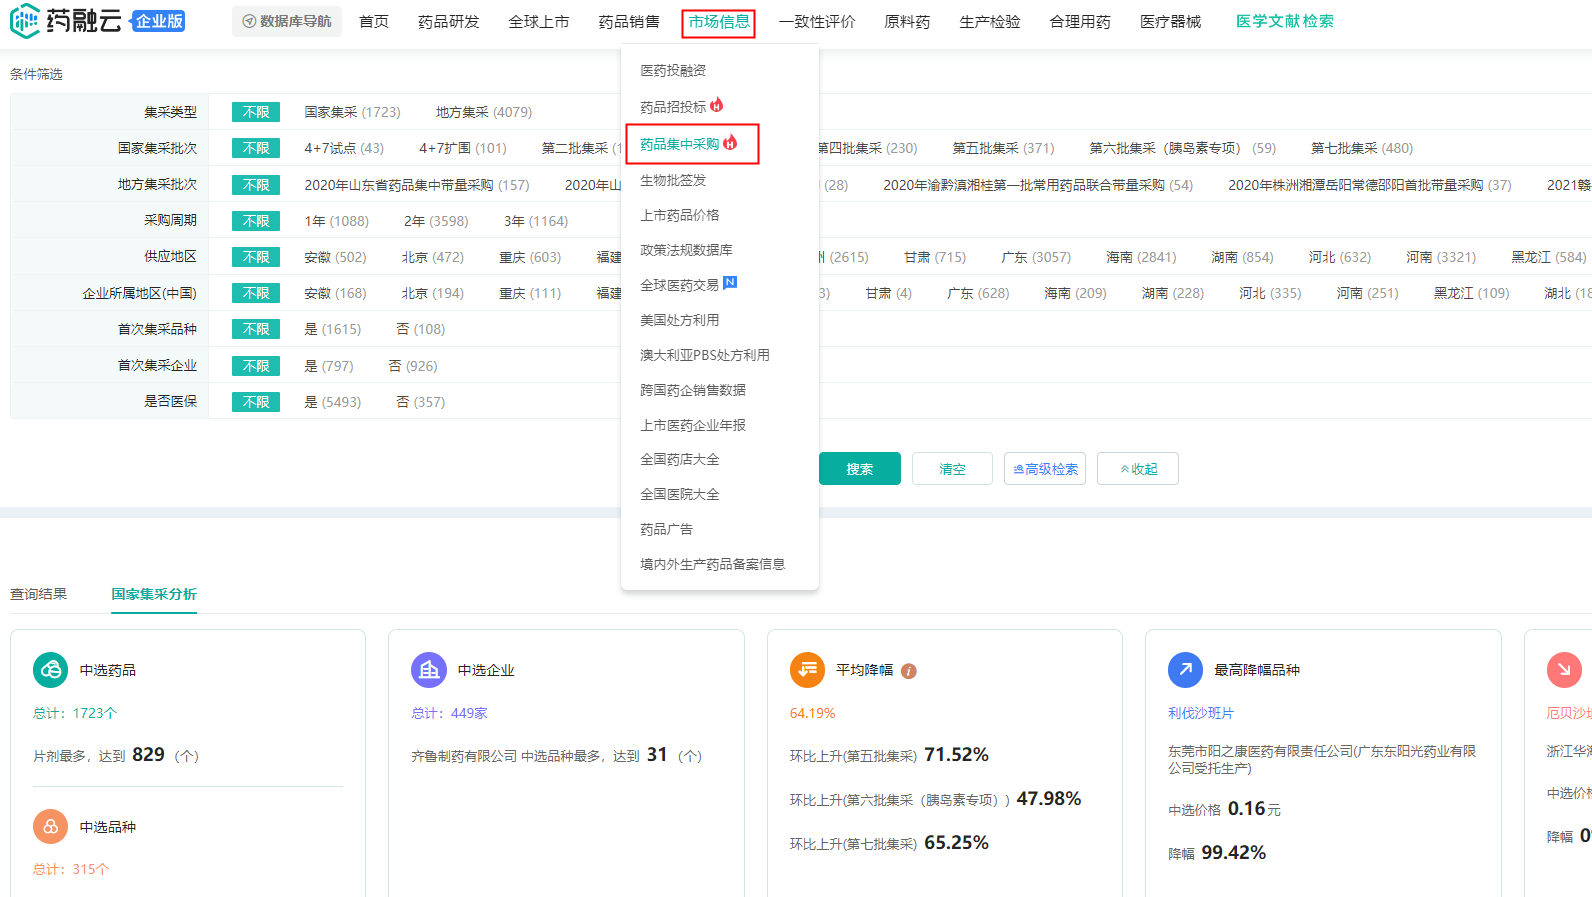
Task: Filter by 第七批集采 (480)
Action: (x=1362, y=148)
